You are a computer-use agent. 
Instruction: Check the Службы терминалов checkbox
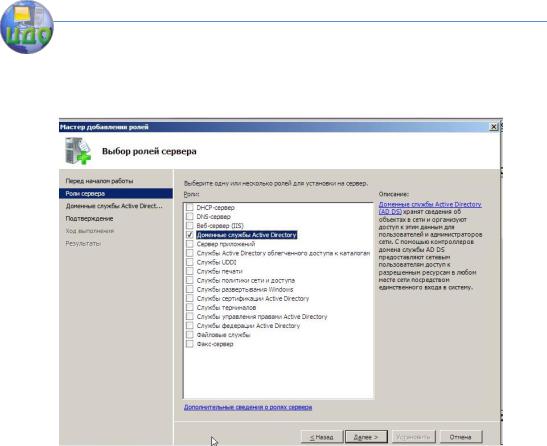[x=189, y=307]
